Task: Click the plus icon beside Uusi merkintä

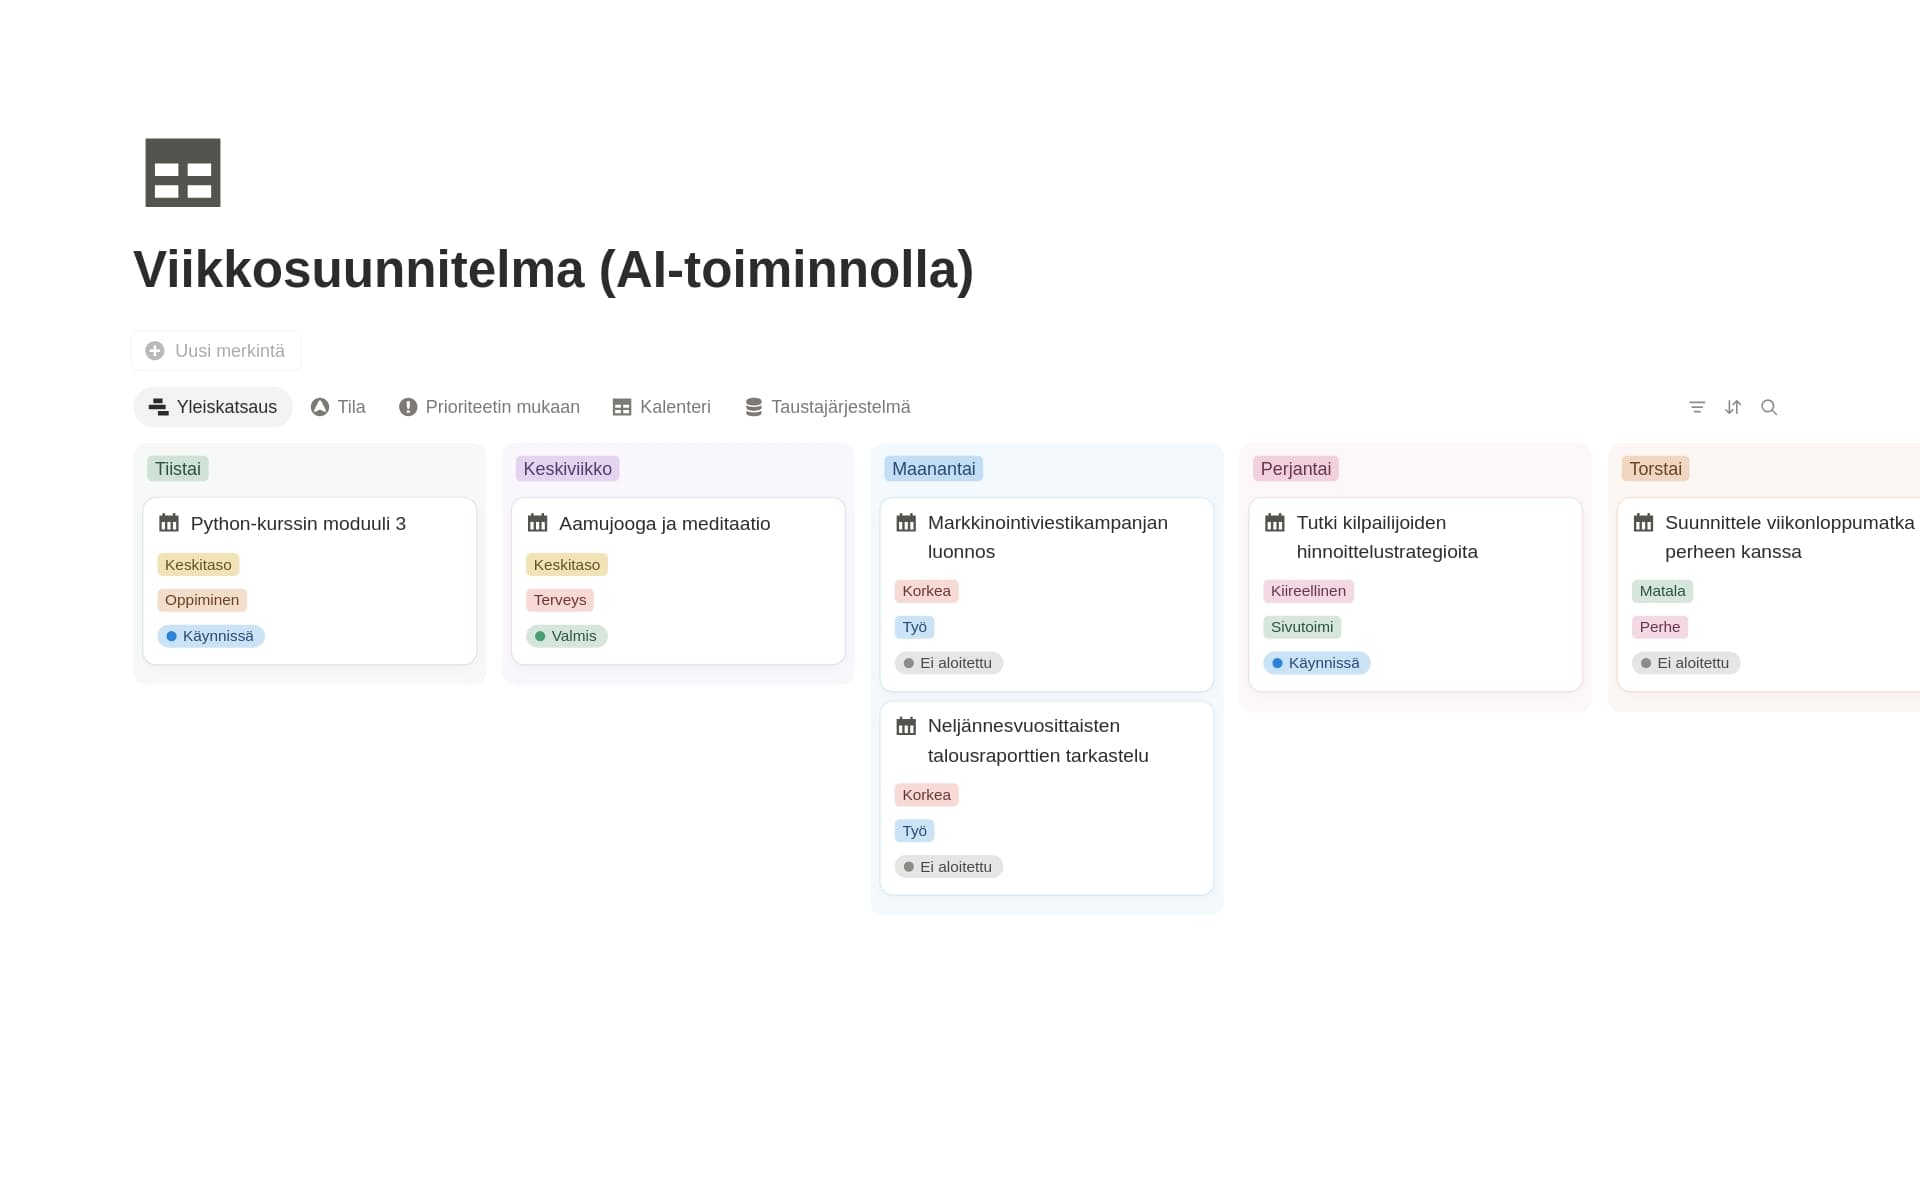Action: 155,351
